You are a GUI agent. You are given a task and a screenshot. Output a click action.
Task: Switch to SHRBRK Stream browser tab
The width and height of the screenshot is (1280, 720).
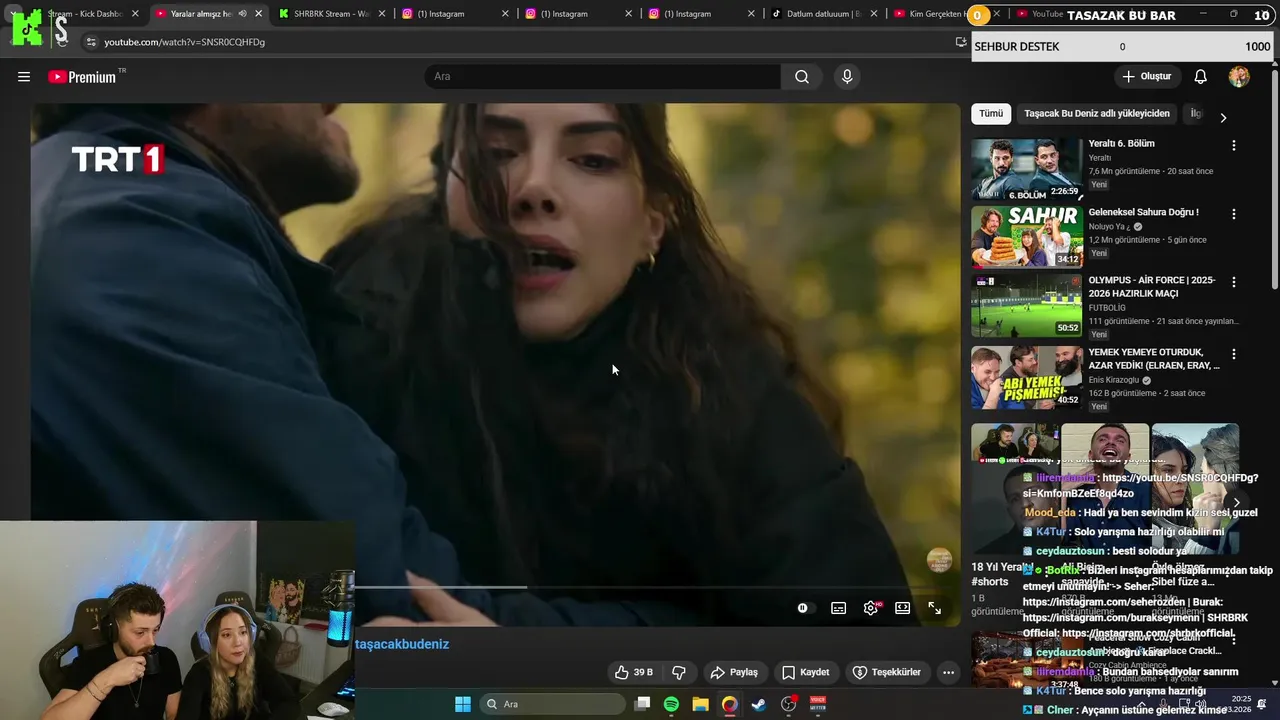330,14
